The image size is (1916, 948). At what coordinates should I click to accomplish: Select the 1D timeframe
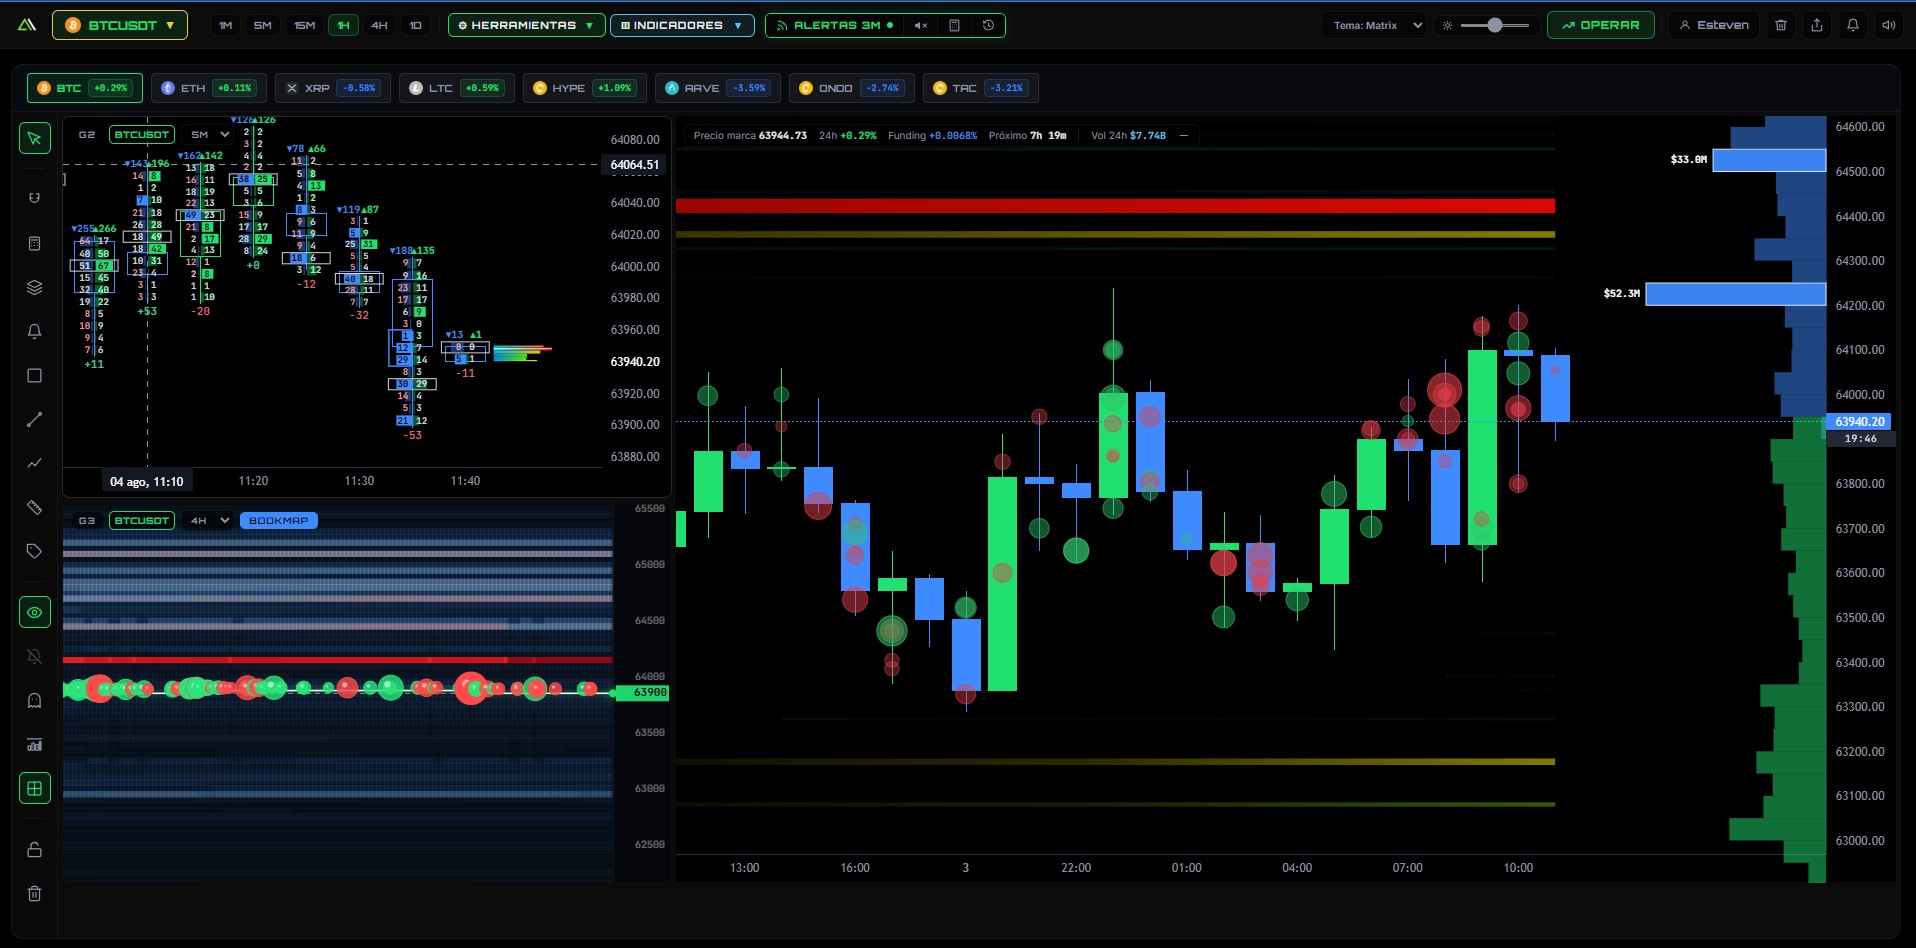(416, 25)
